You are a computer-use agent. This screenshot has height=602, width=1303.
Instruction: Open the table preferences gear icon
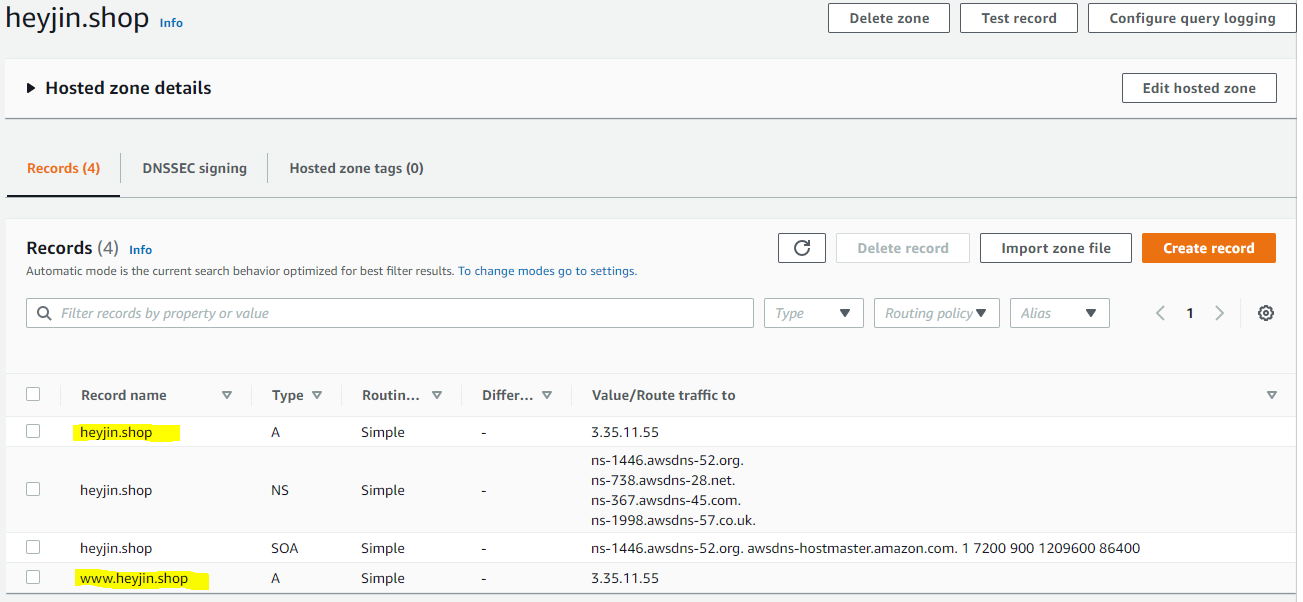pyautogui.click(x=1265, y=313)
